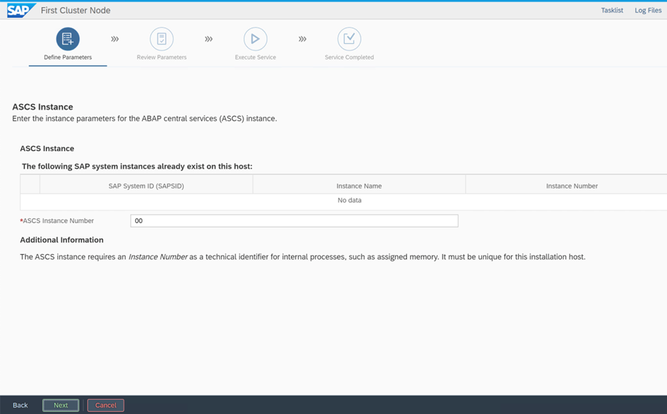Open the Log Files link
667x414 pixels.
pos(648,10)
